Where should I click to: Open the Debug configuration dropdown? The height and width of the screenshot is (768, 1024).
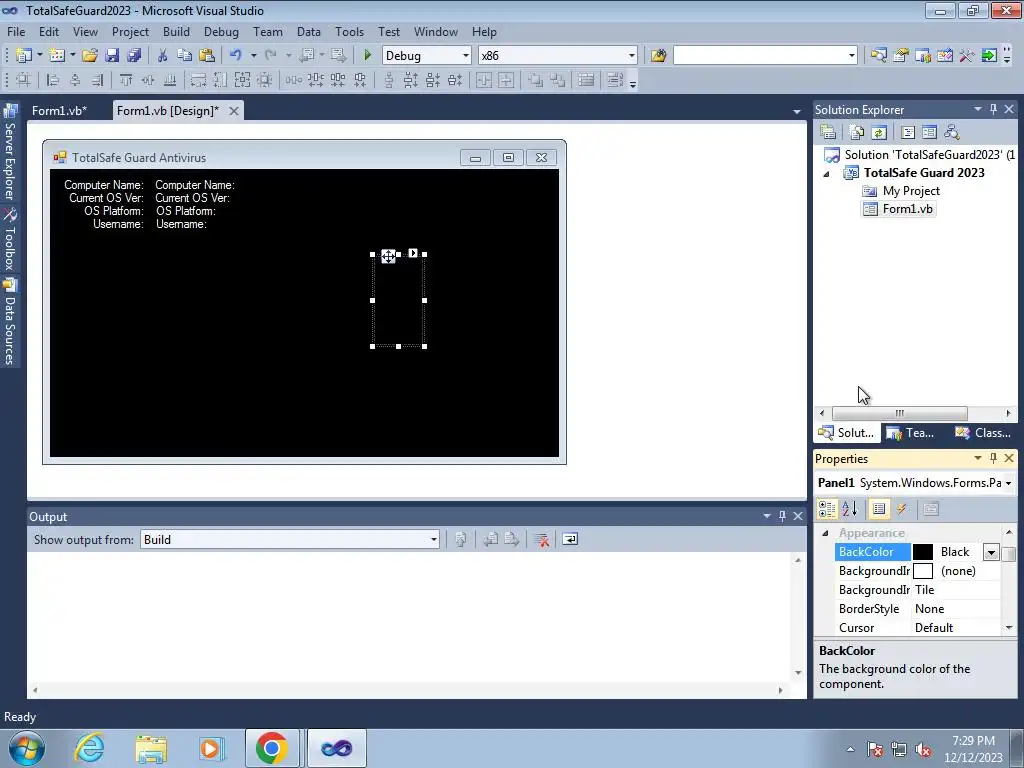[466, 56]
